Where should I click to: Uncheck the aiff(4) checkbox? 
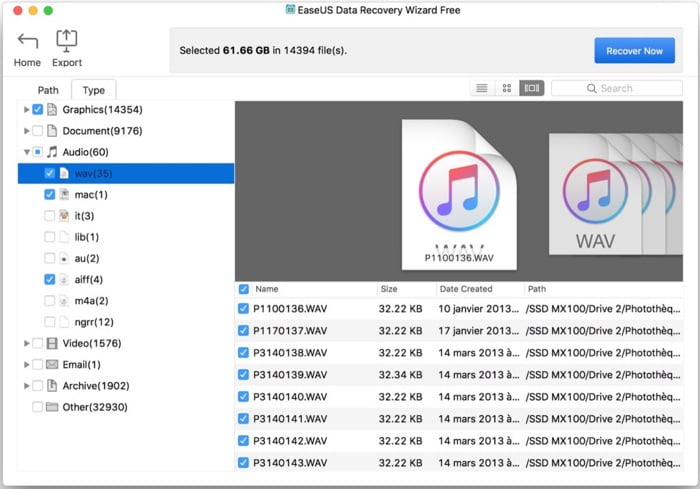coord(50,280)
